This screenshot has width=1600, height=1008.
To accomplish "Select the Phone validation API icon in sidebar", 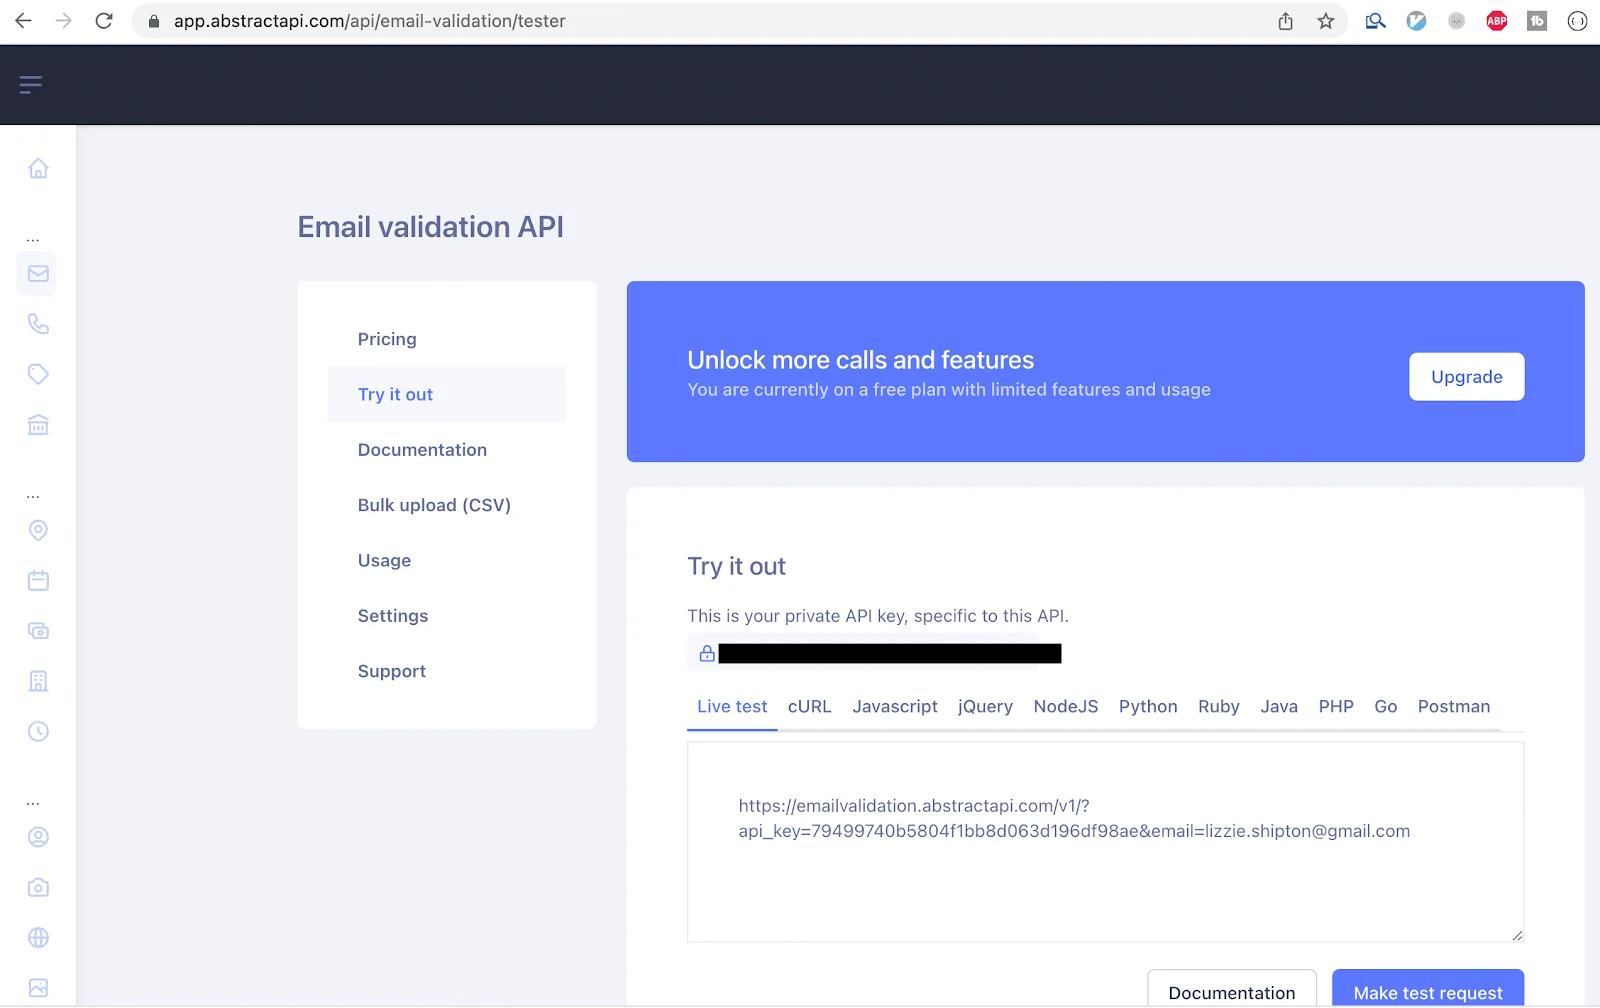I will pos(38,324).
